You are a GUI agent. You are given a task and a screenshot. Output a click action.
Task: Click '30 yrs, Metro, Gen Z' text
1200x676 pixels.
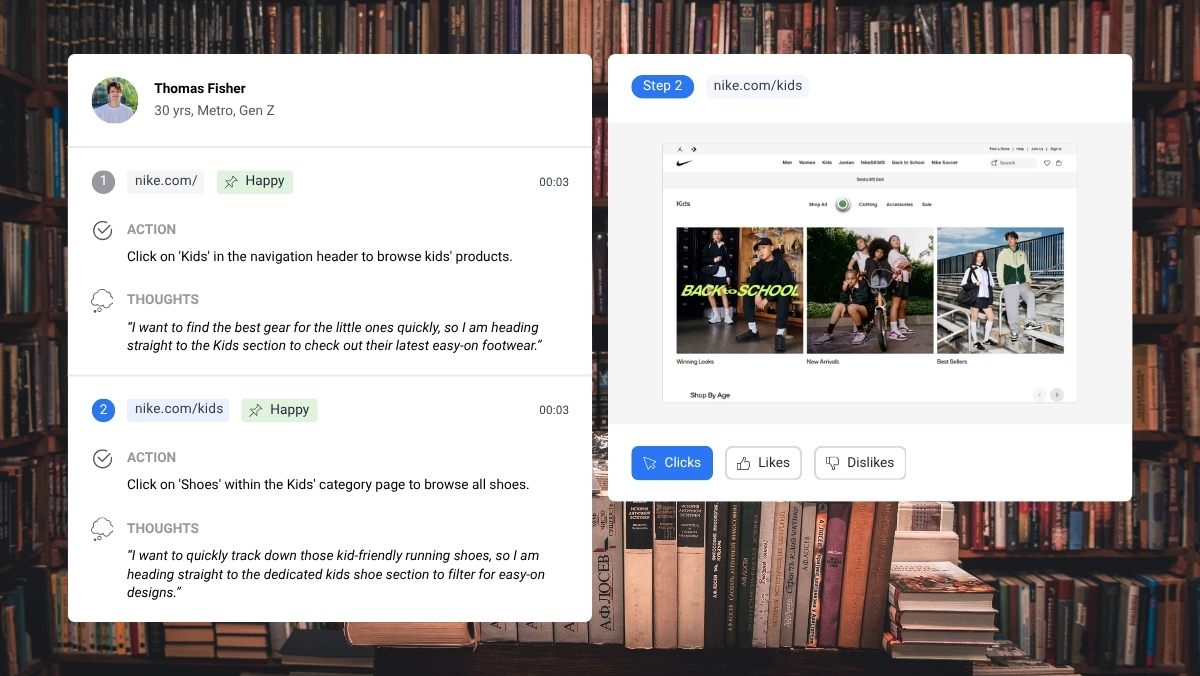(x=214, y=111)
